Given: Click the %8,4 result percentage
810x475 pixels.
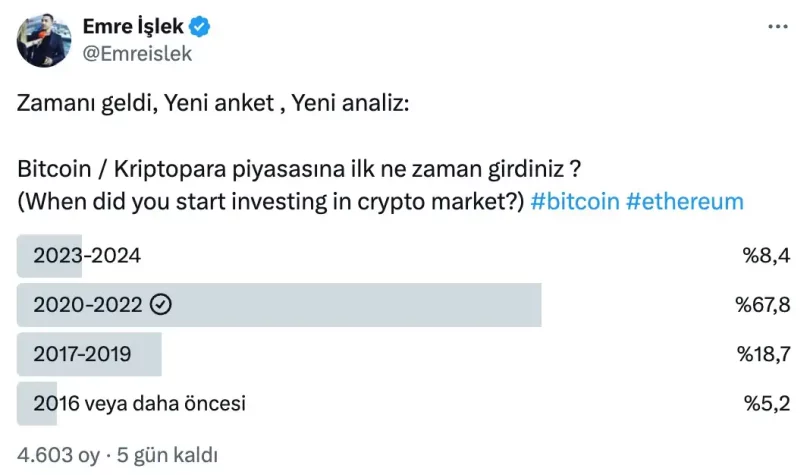Looking at the screenshot, I should pyautogui.click(x=767, y=256).
